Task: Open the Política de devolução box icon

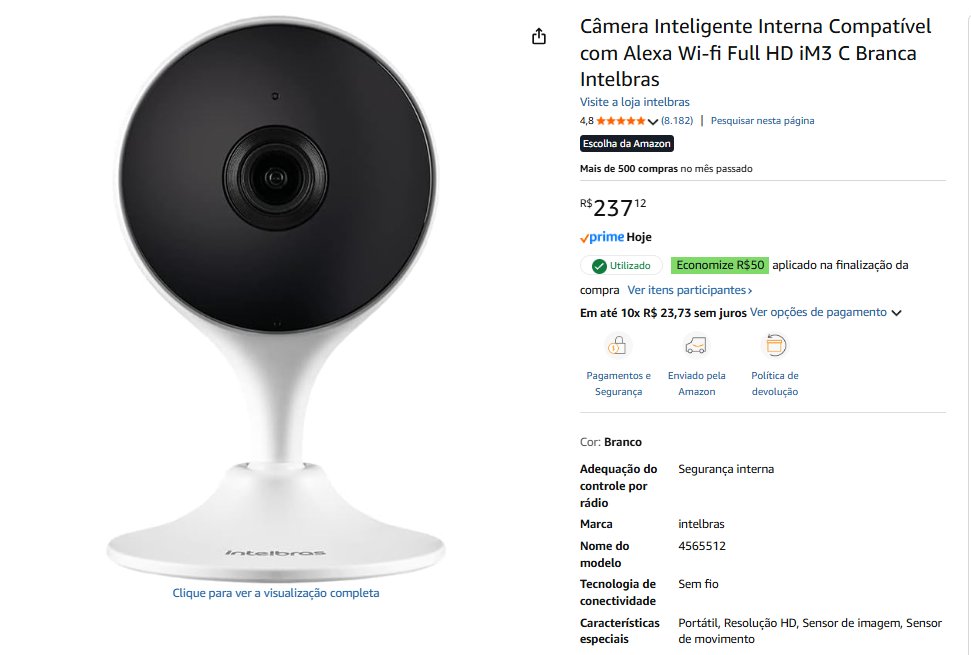Action: pos(775,345)
